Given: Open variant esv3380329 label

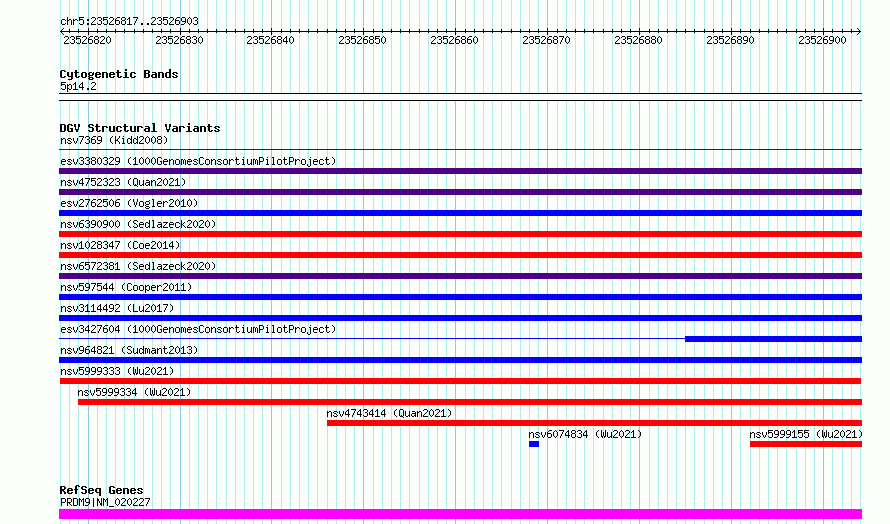Looking at the screenshot, I should tap(198, 161).
